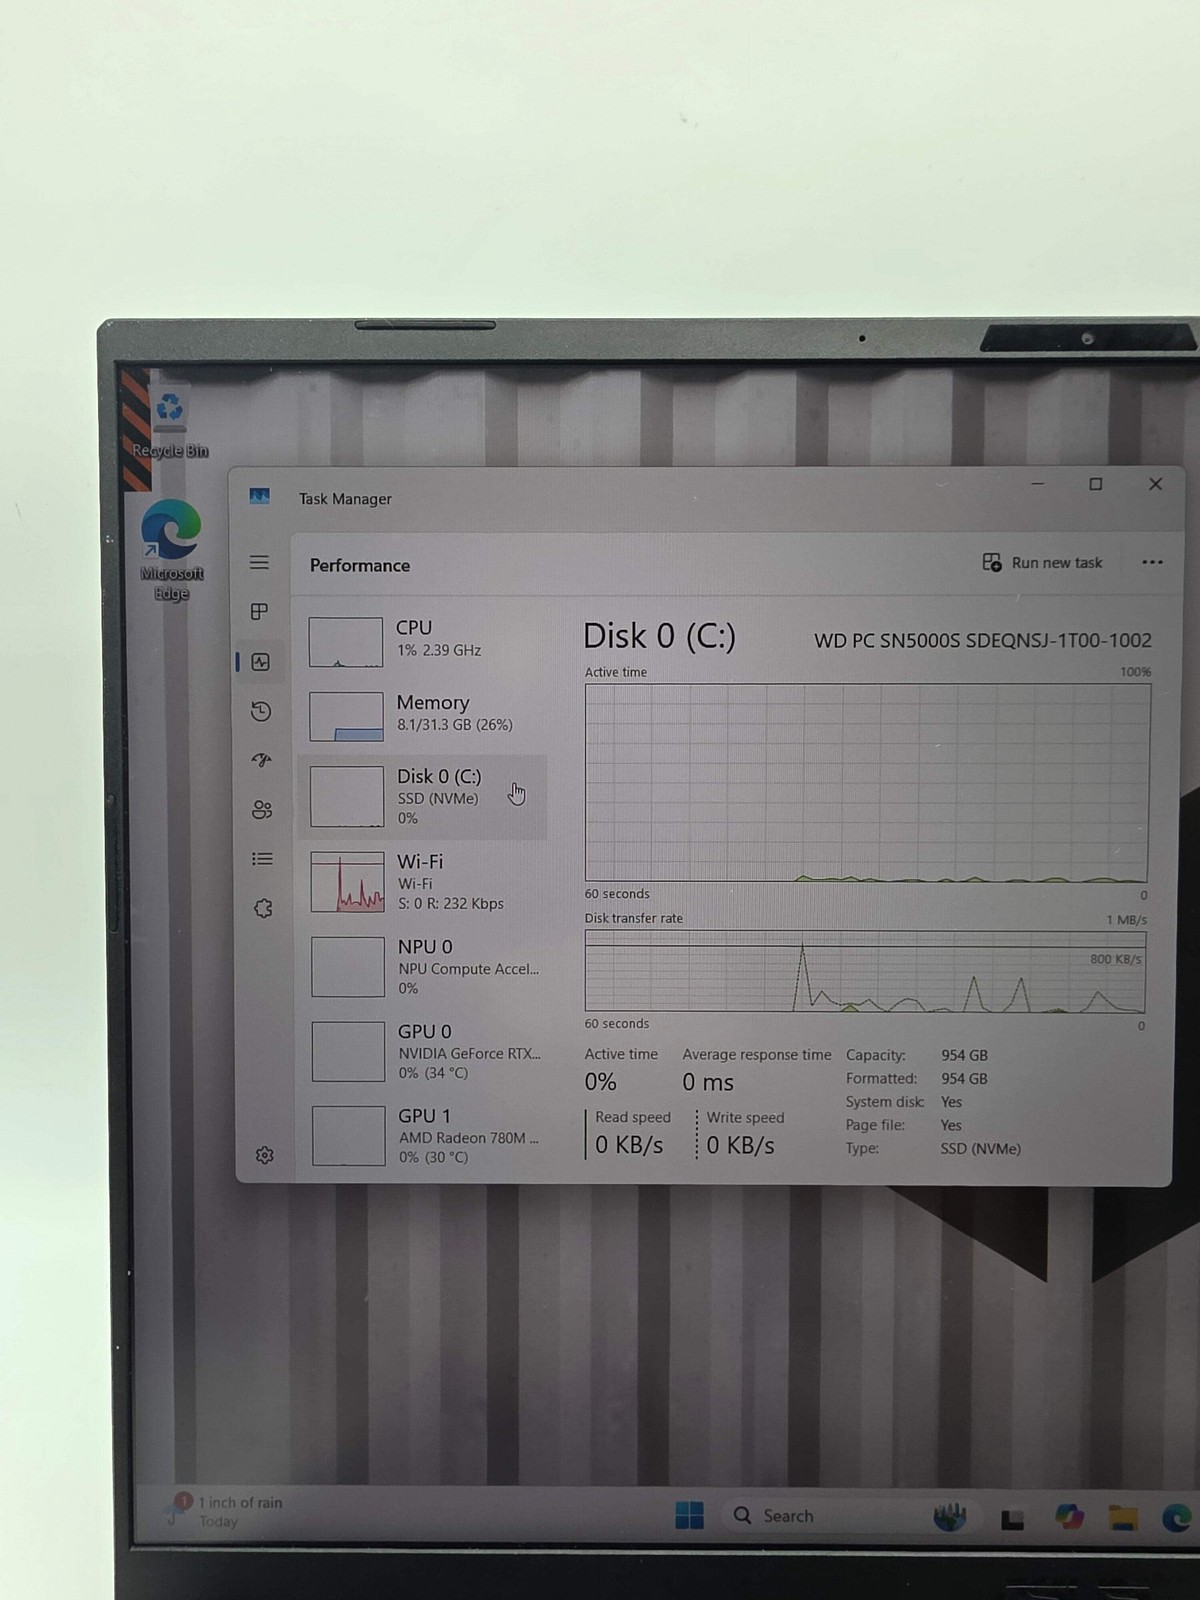Click the Disk active time graph
Screen dimensions: 1200x1600
(x=867, y=783)
